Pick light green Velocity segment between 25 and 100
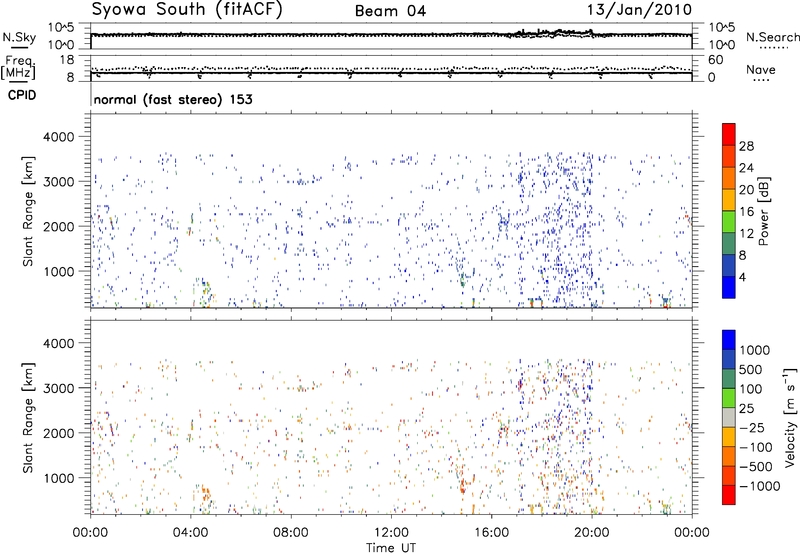The height and width of the screenshot is (554, 800). click(729, 398)
